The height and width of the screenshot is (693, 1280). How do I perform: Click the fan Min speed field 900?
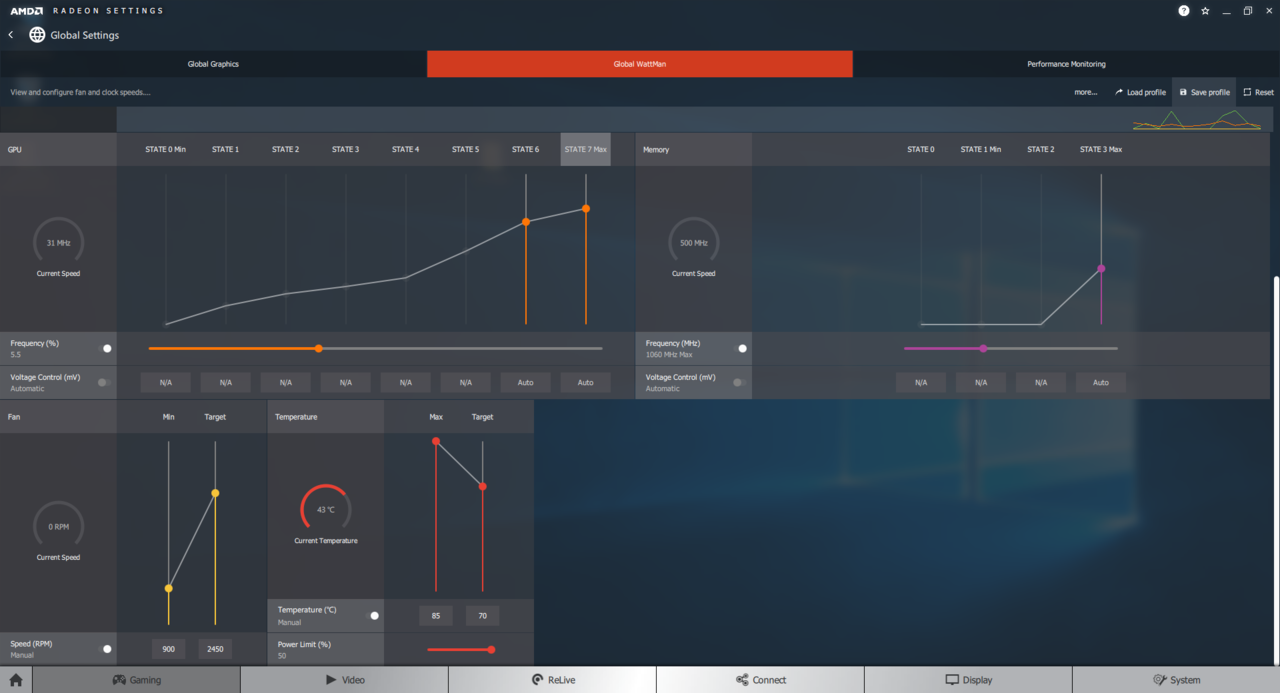pyautogui.click(x=168, y=649)
